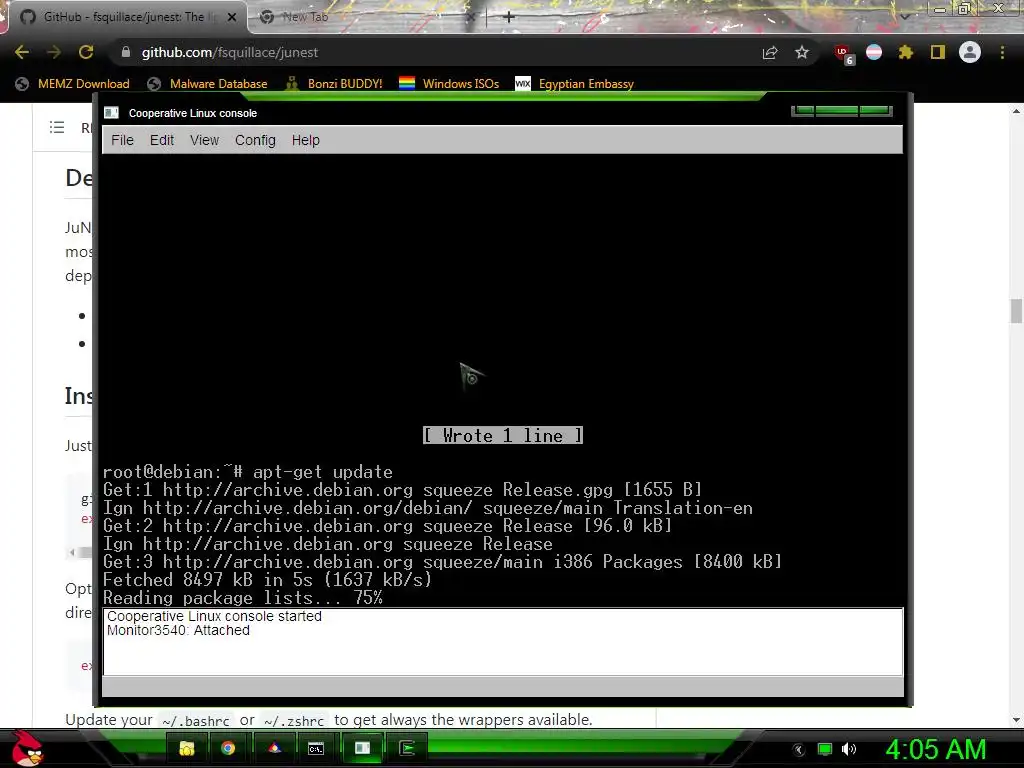Image resolution: width=1024 pixels, height=768 pixels.
Task: Click the Angry Birds start button
Action: (x=27, y=748)
